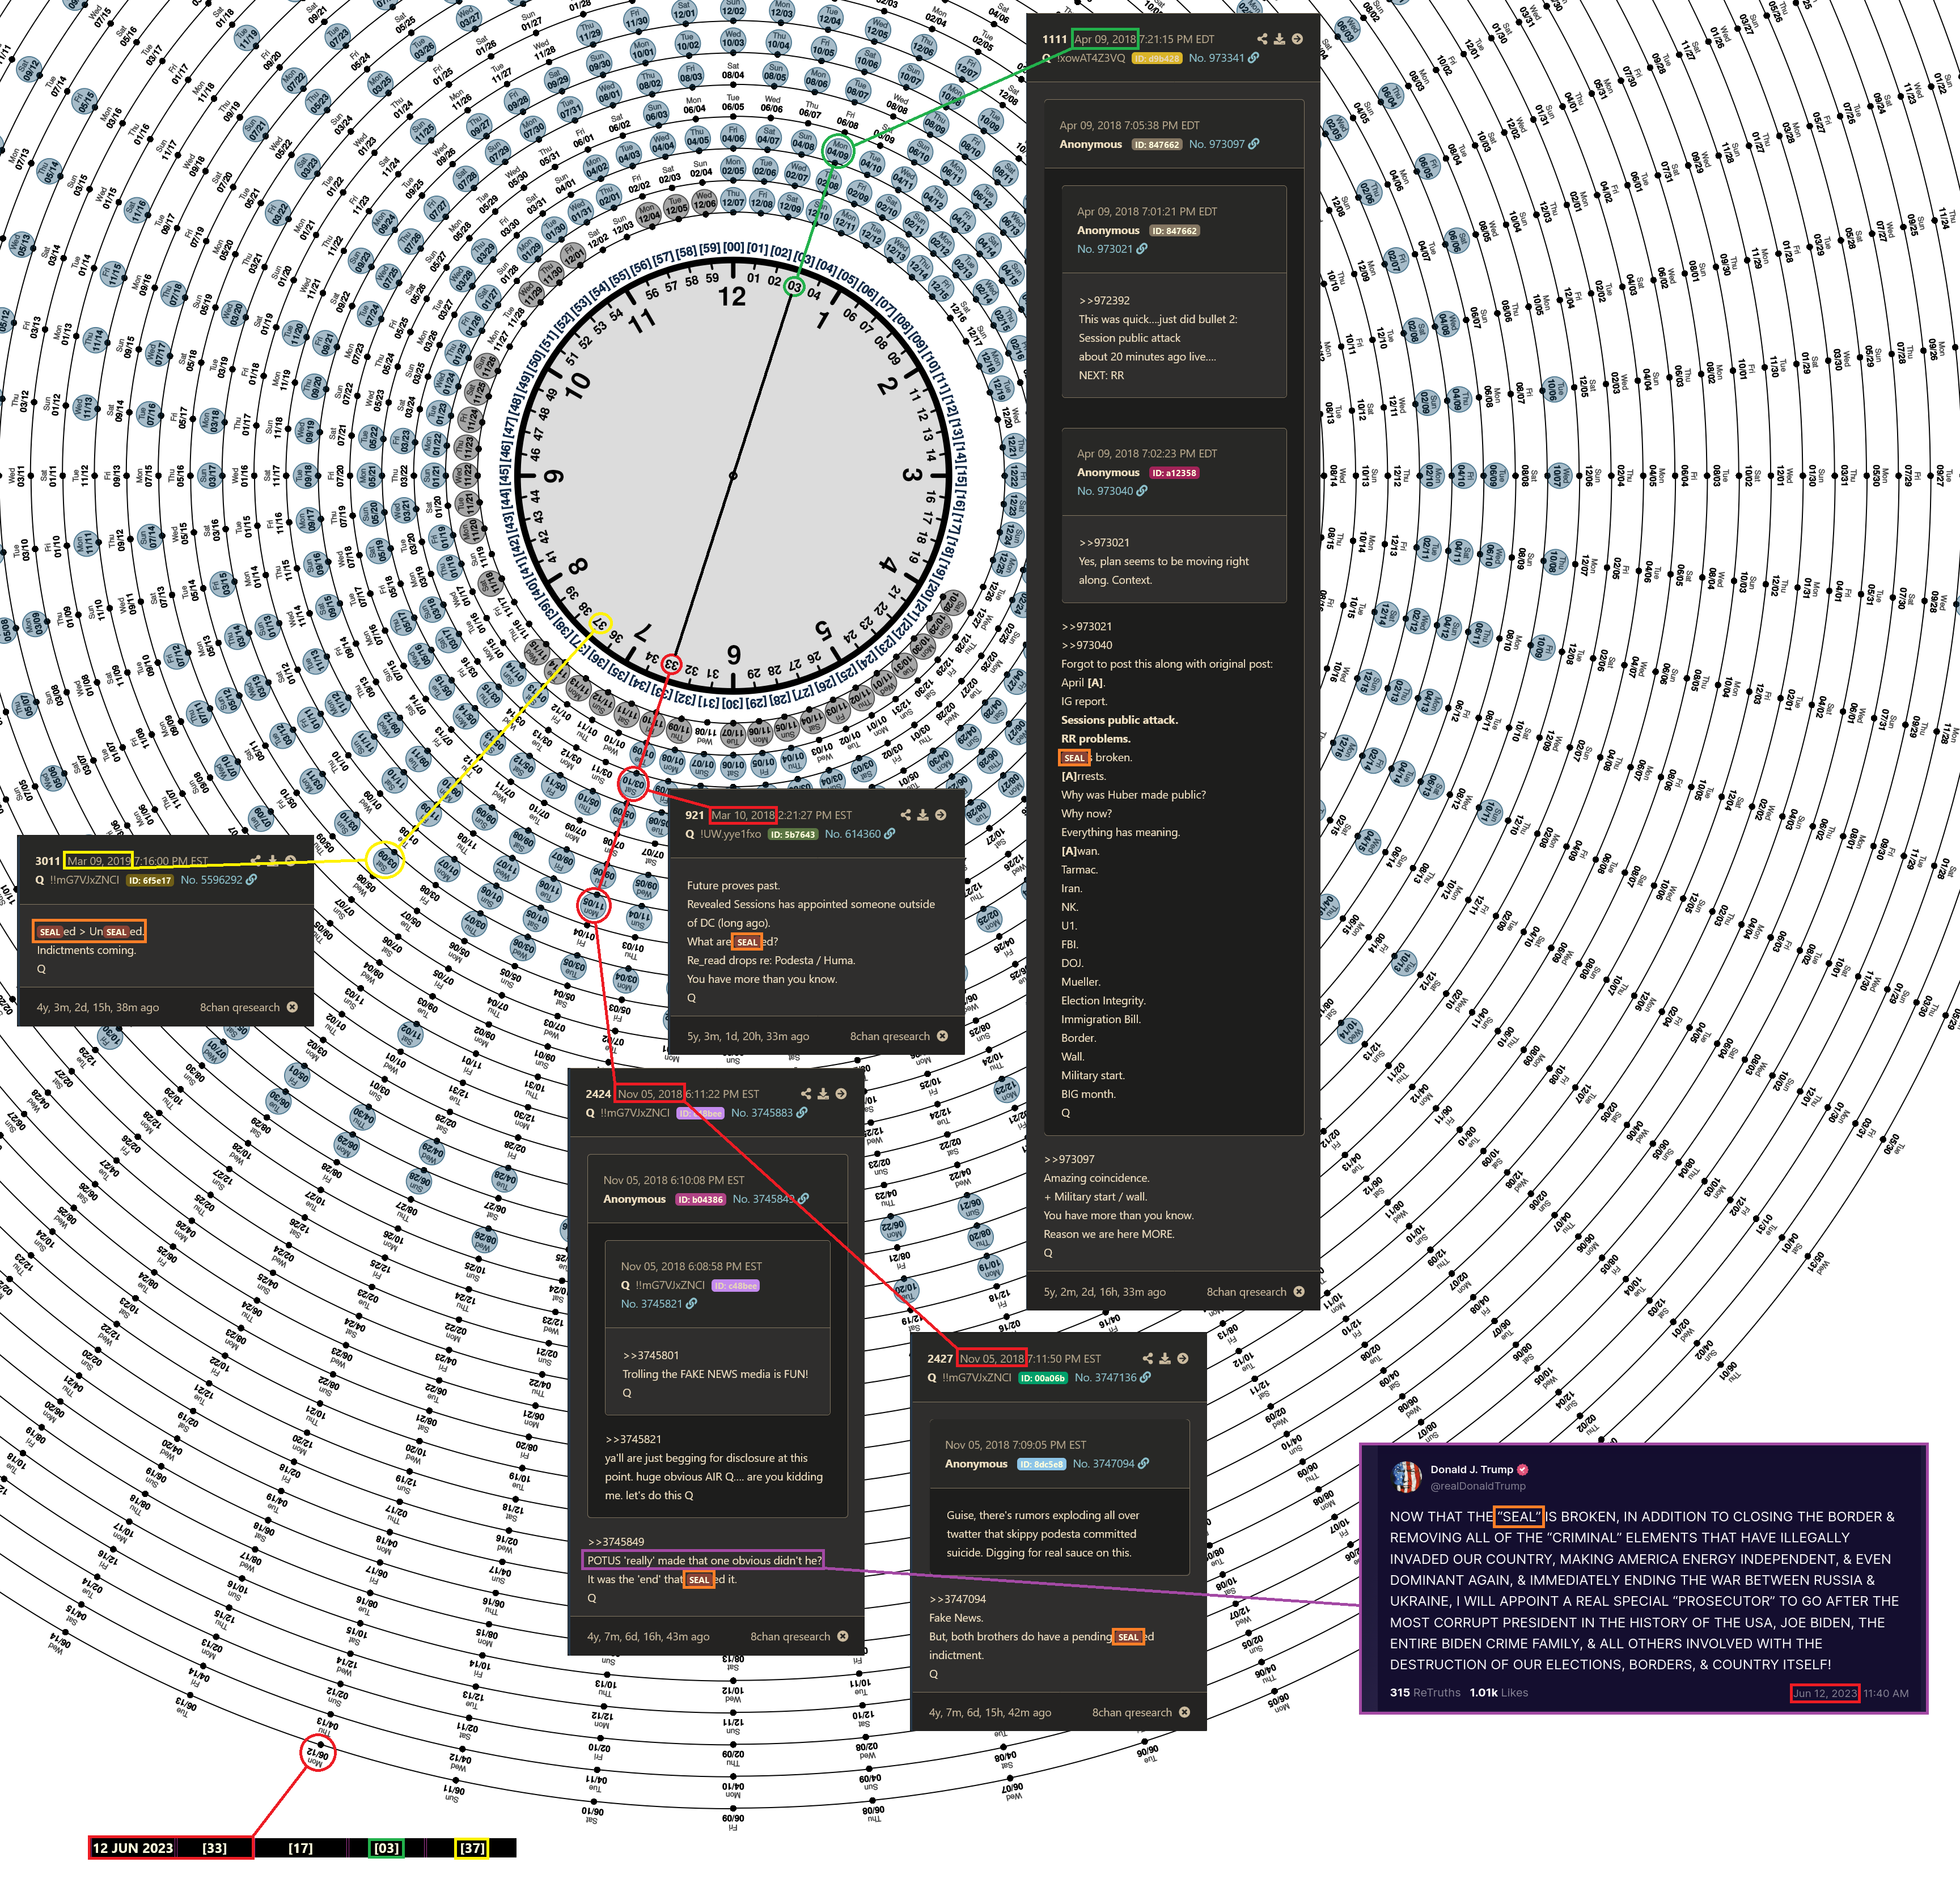
Task: Click the blue ID: 8dc5e8 badge
Action: coord(1041,1464)
